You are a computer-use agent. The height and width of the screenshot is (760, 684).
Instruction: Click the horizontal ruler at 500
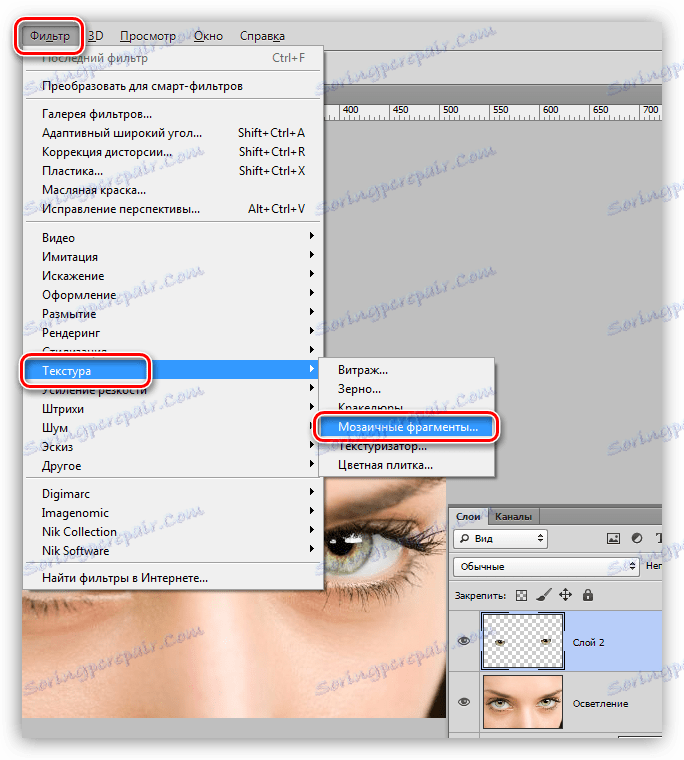tap(450, 111)
